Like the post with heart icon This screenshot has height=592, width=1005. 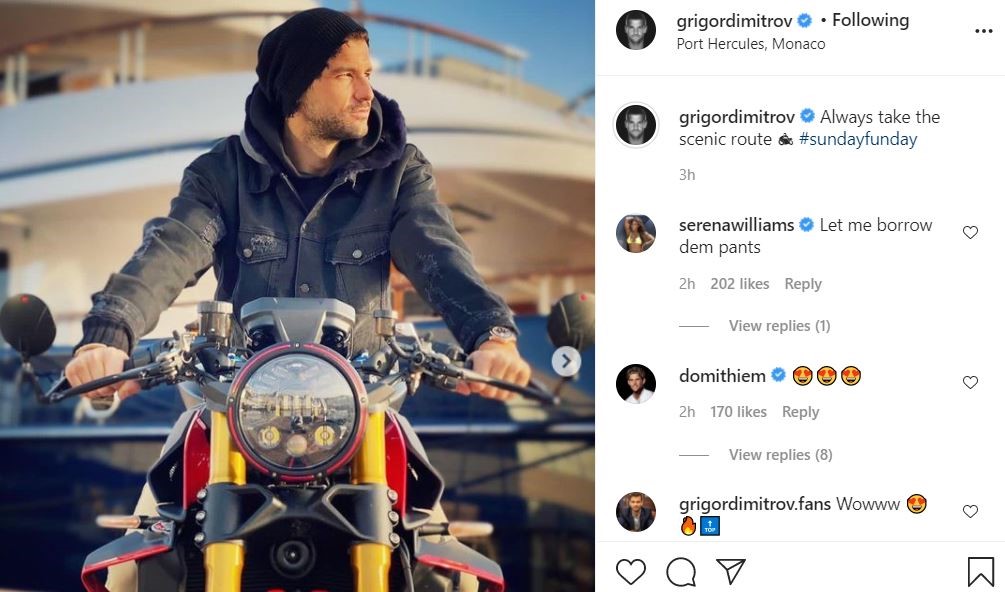[x=631, y=571]
